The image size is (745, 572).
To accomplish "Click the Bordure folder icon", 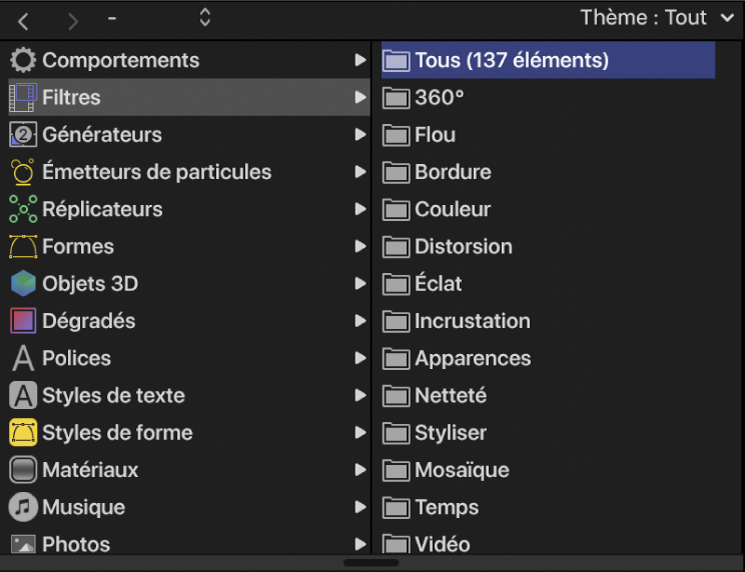I will click(396, 172).
